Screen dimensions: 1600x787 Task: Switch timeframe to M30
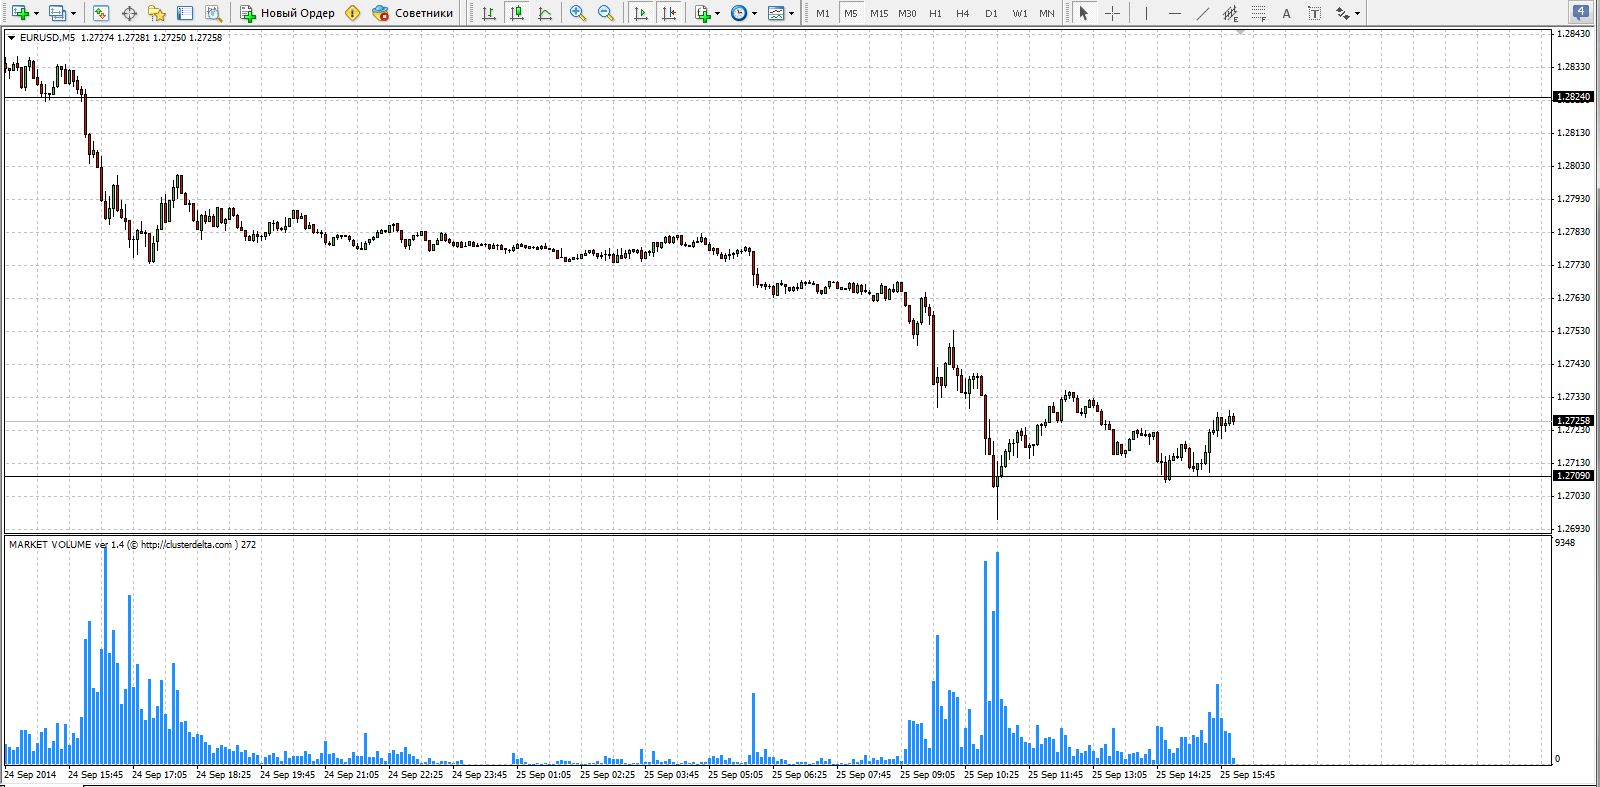[x=907, y=13]
